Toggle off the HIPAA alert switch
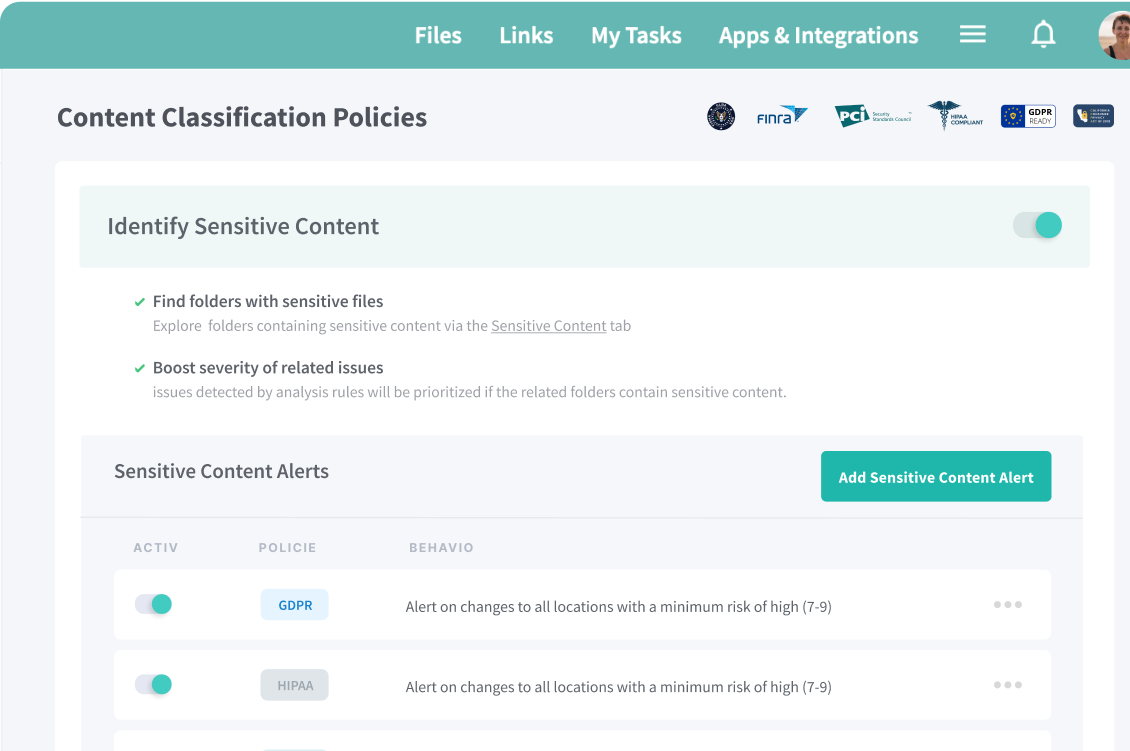 coord(154,684)
